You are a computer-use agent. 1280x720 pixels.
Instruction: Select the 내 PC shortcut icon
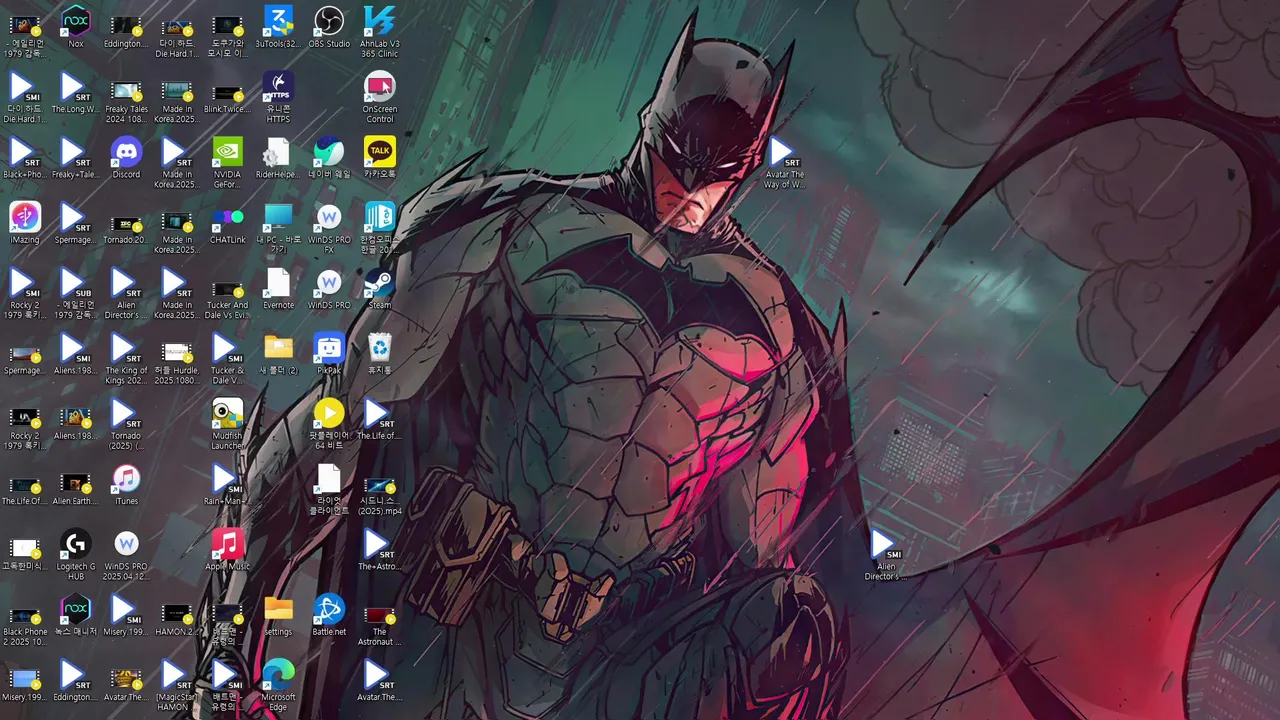278,228
